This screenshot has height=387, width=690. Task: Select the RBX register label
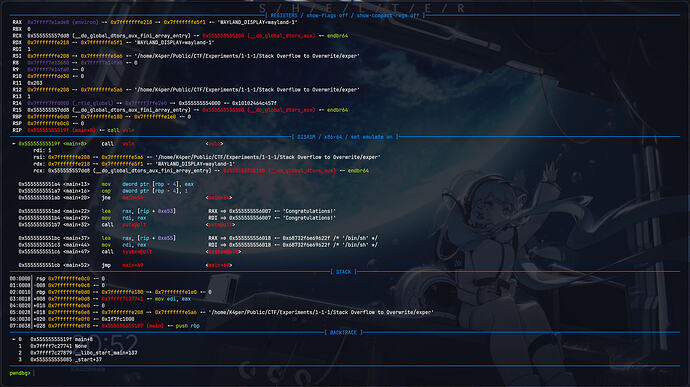(x=17, y=29)
